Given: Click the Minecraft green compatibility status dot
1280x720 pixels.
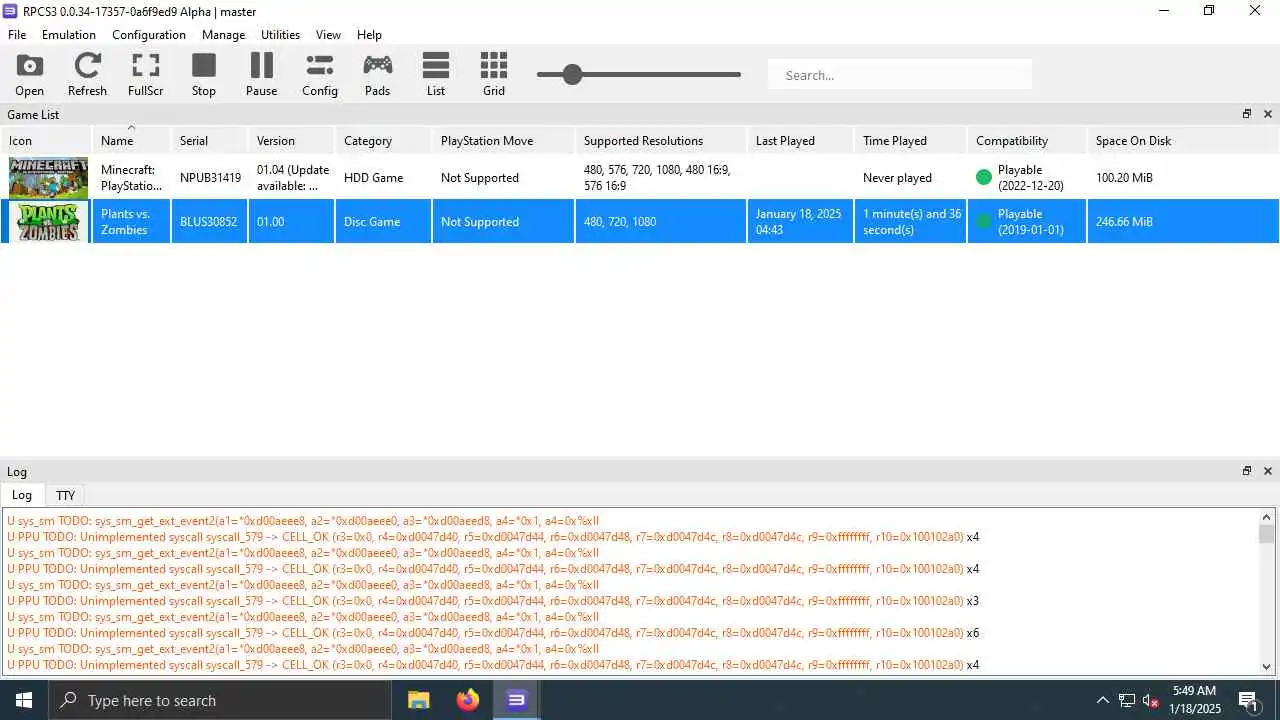Looking at the screenshot, I should [984, 178].
